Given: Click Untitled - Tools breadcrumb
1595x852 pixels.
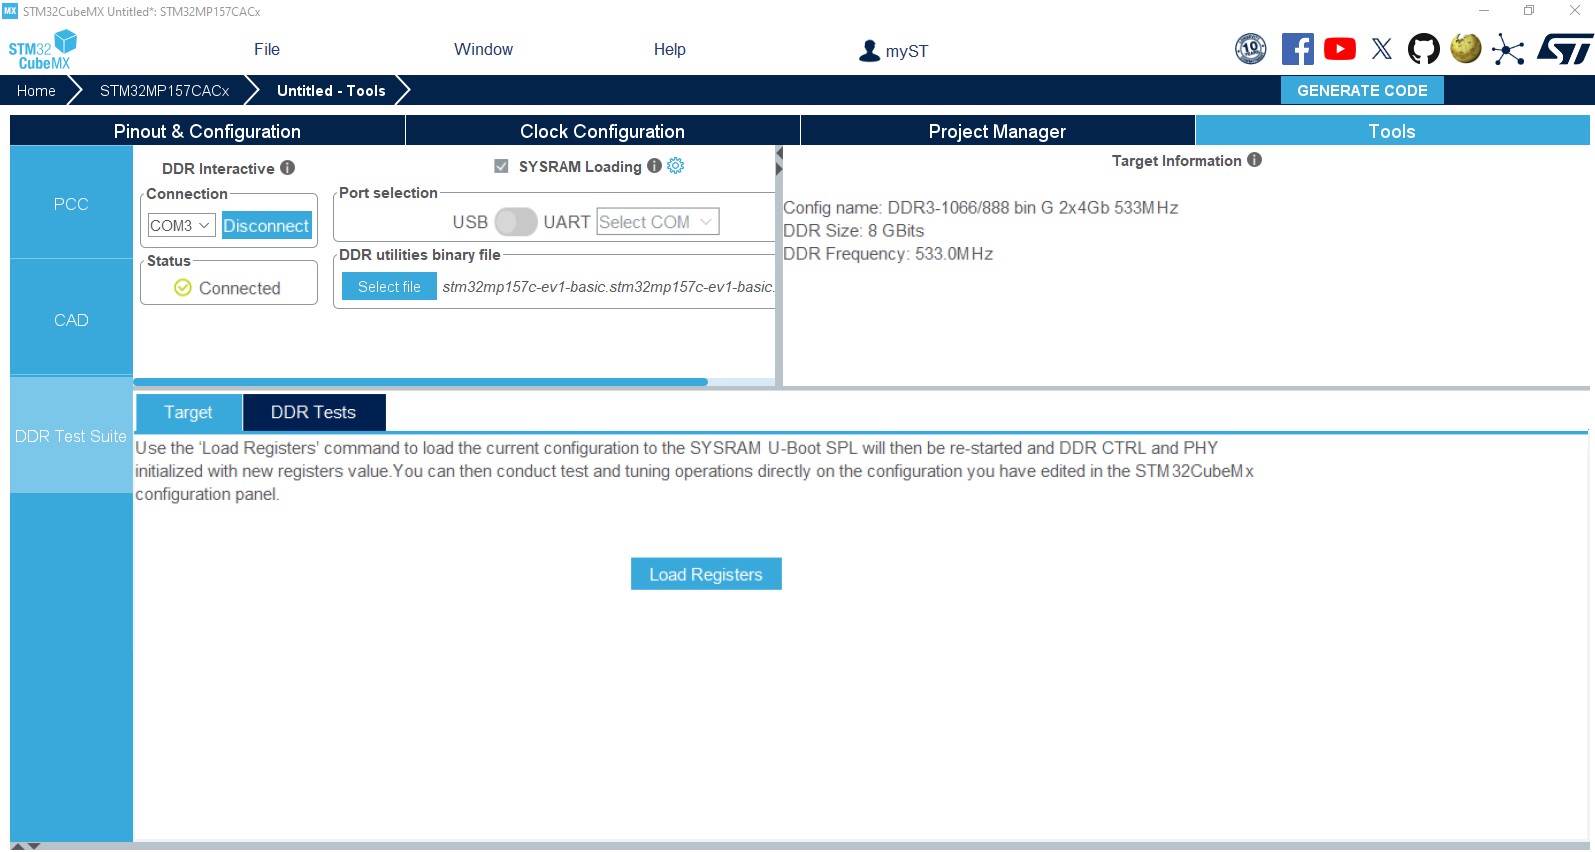Looking at the screenshot, I should click(x=331, y=91).
